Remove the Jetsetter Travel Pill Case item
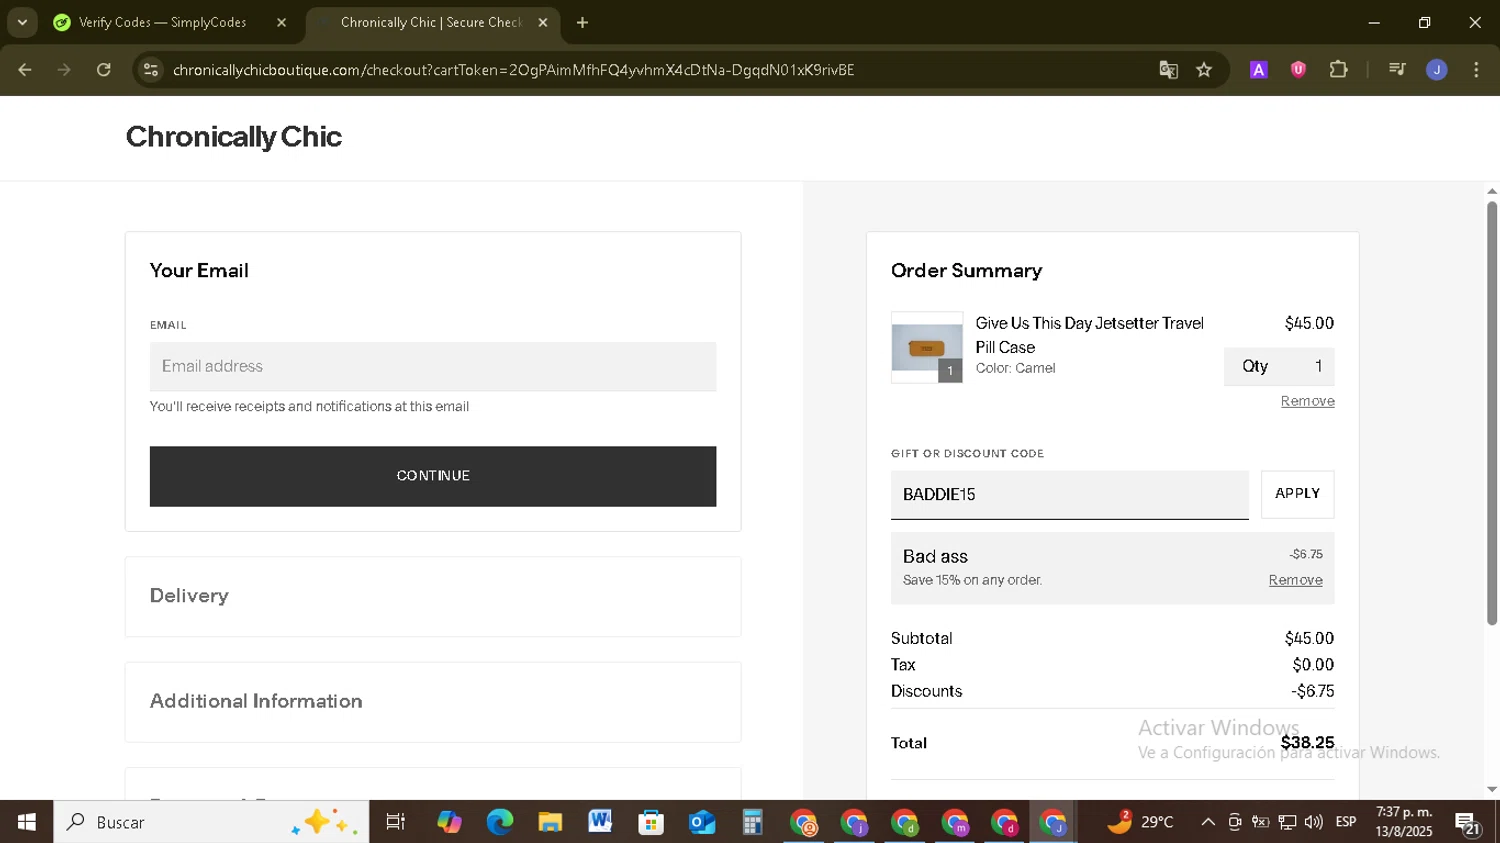This screenshot has height=843, width=1500. point(1307,401)
